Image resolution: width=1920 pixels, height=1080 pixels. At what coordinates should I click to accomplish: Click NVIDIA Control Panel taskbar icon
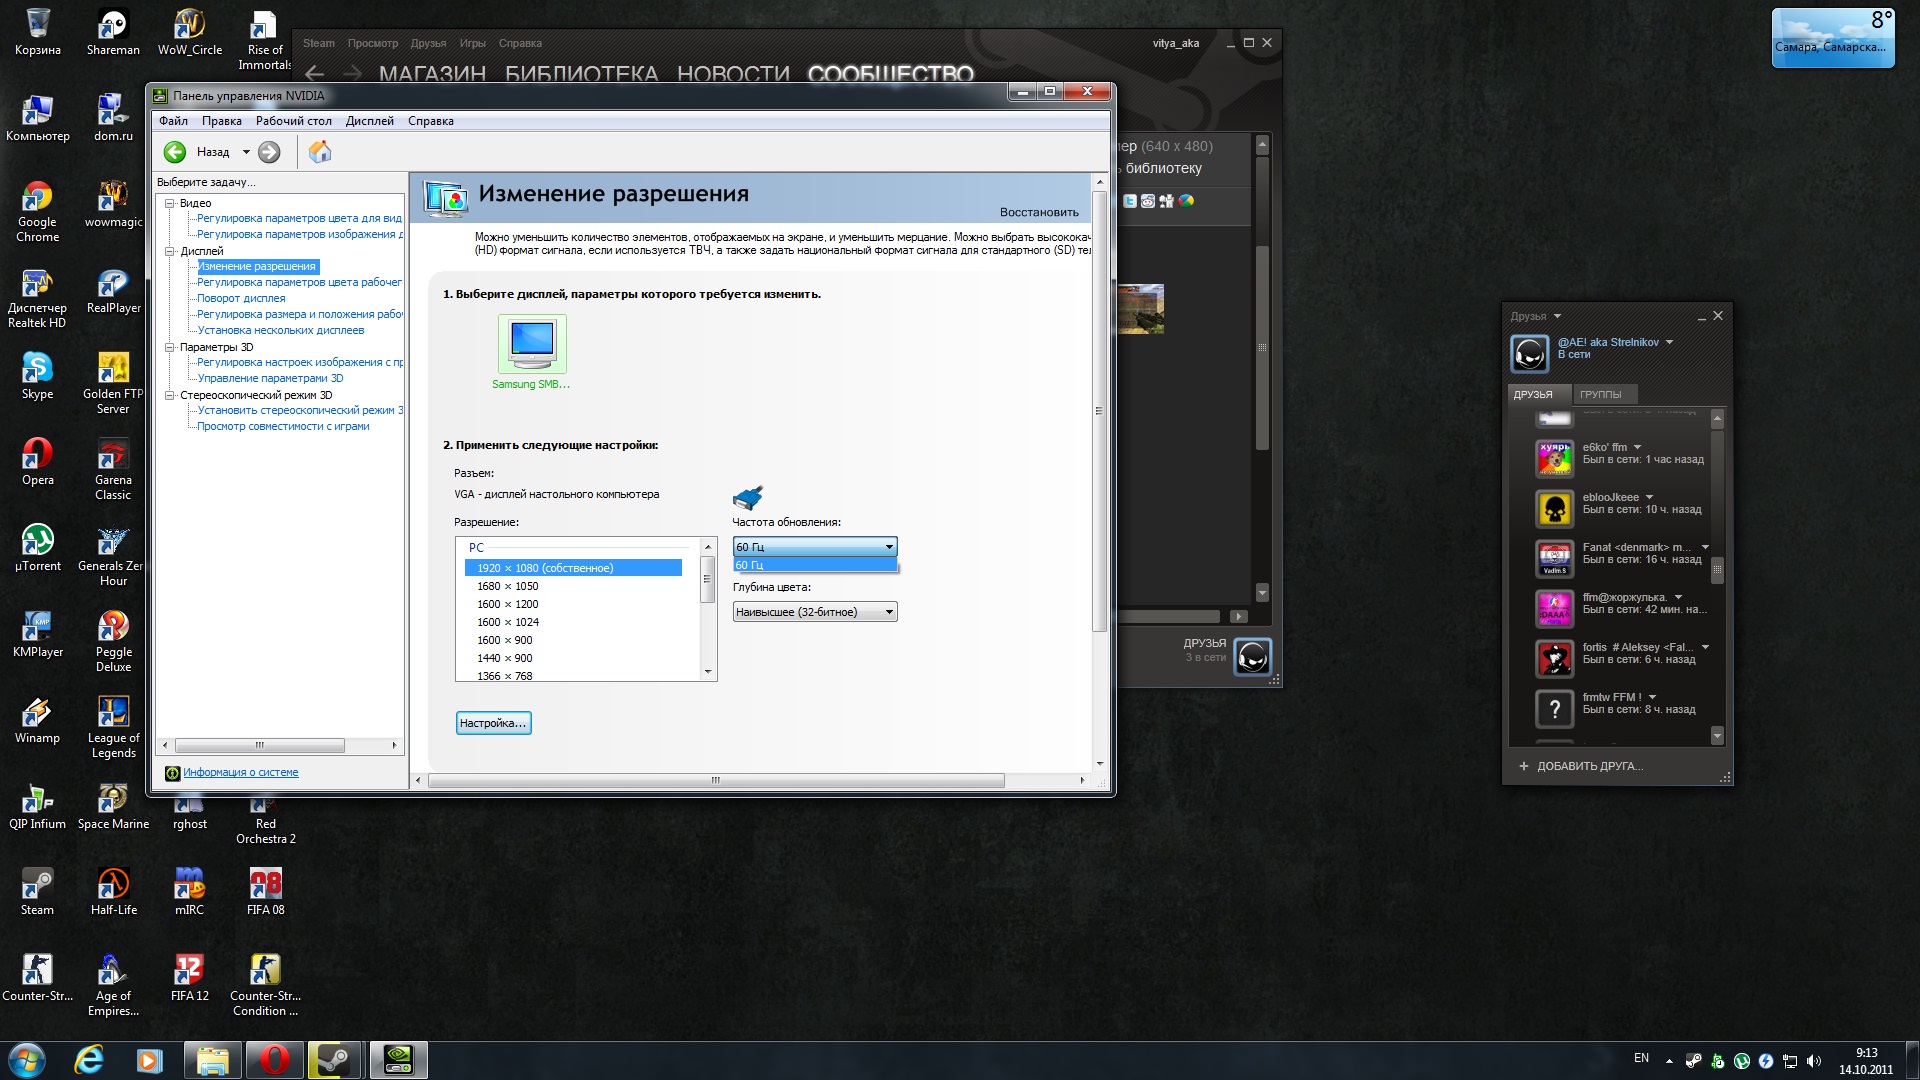coord(398,1060)
